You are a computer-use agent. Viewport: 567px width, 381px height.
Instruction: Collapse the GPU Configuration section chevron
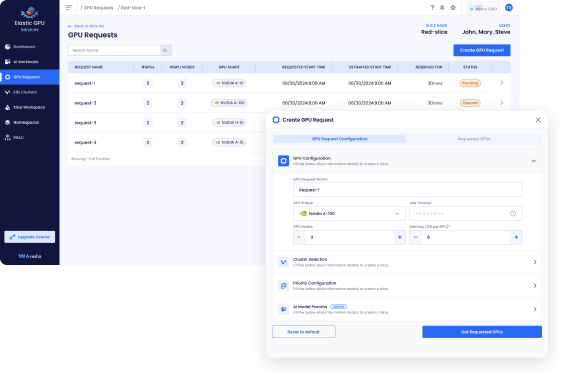coord(534,161)
